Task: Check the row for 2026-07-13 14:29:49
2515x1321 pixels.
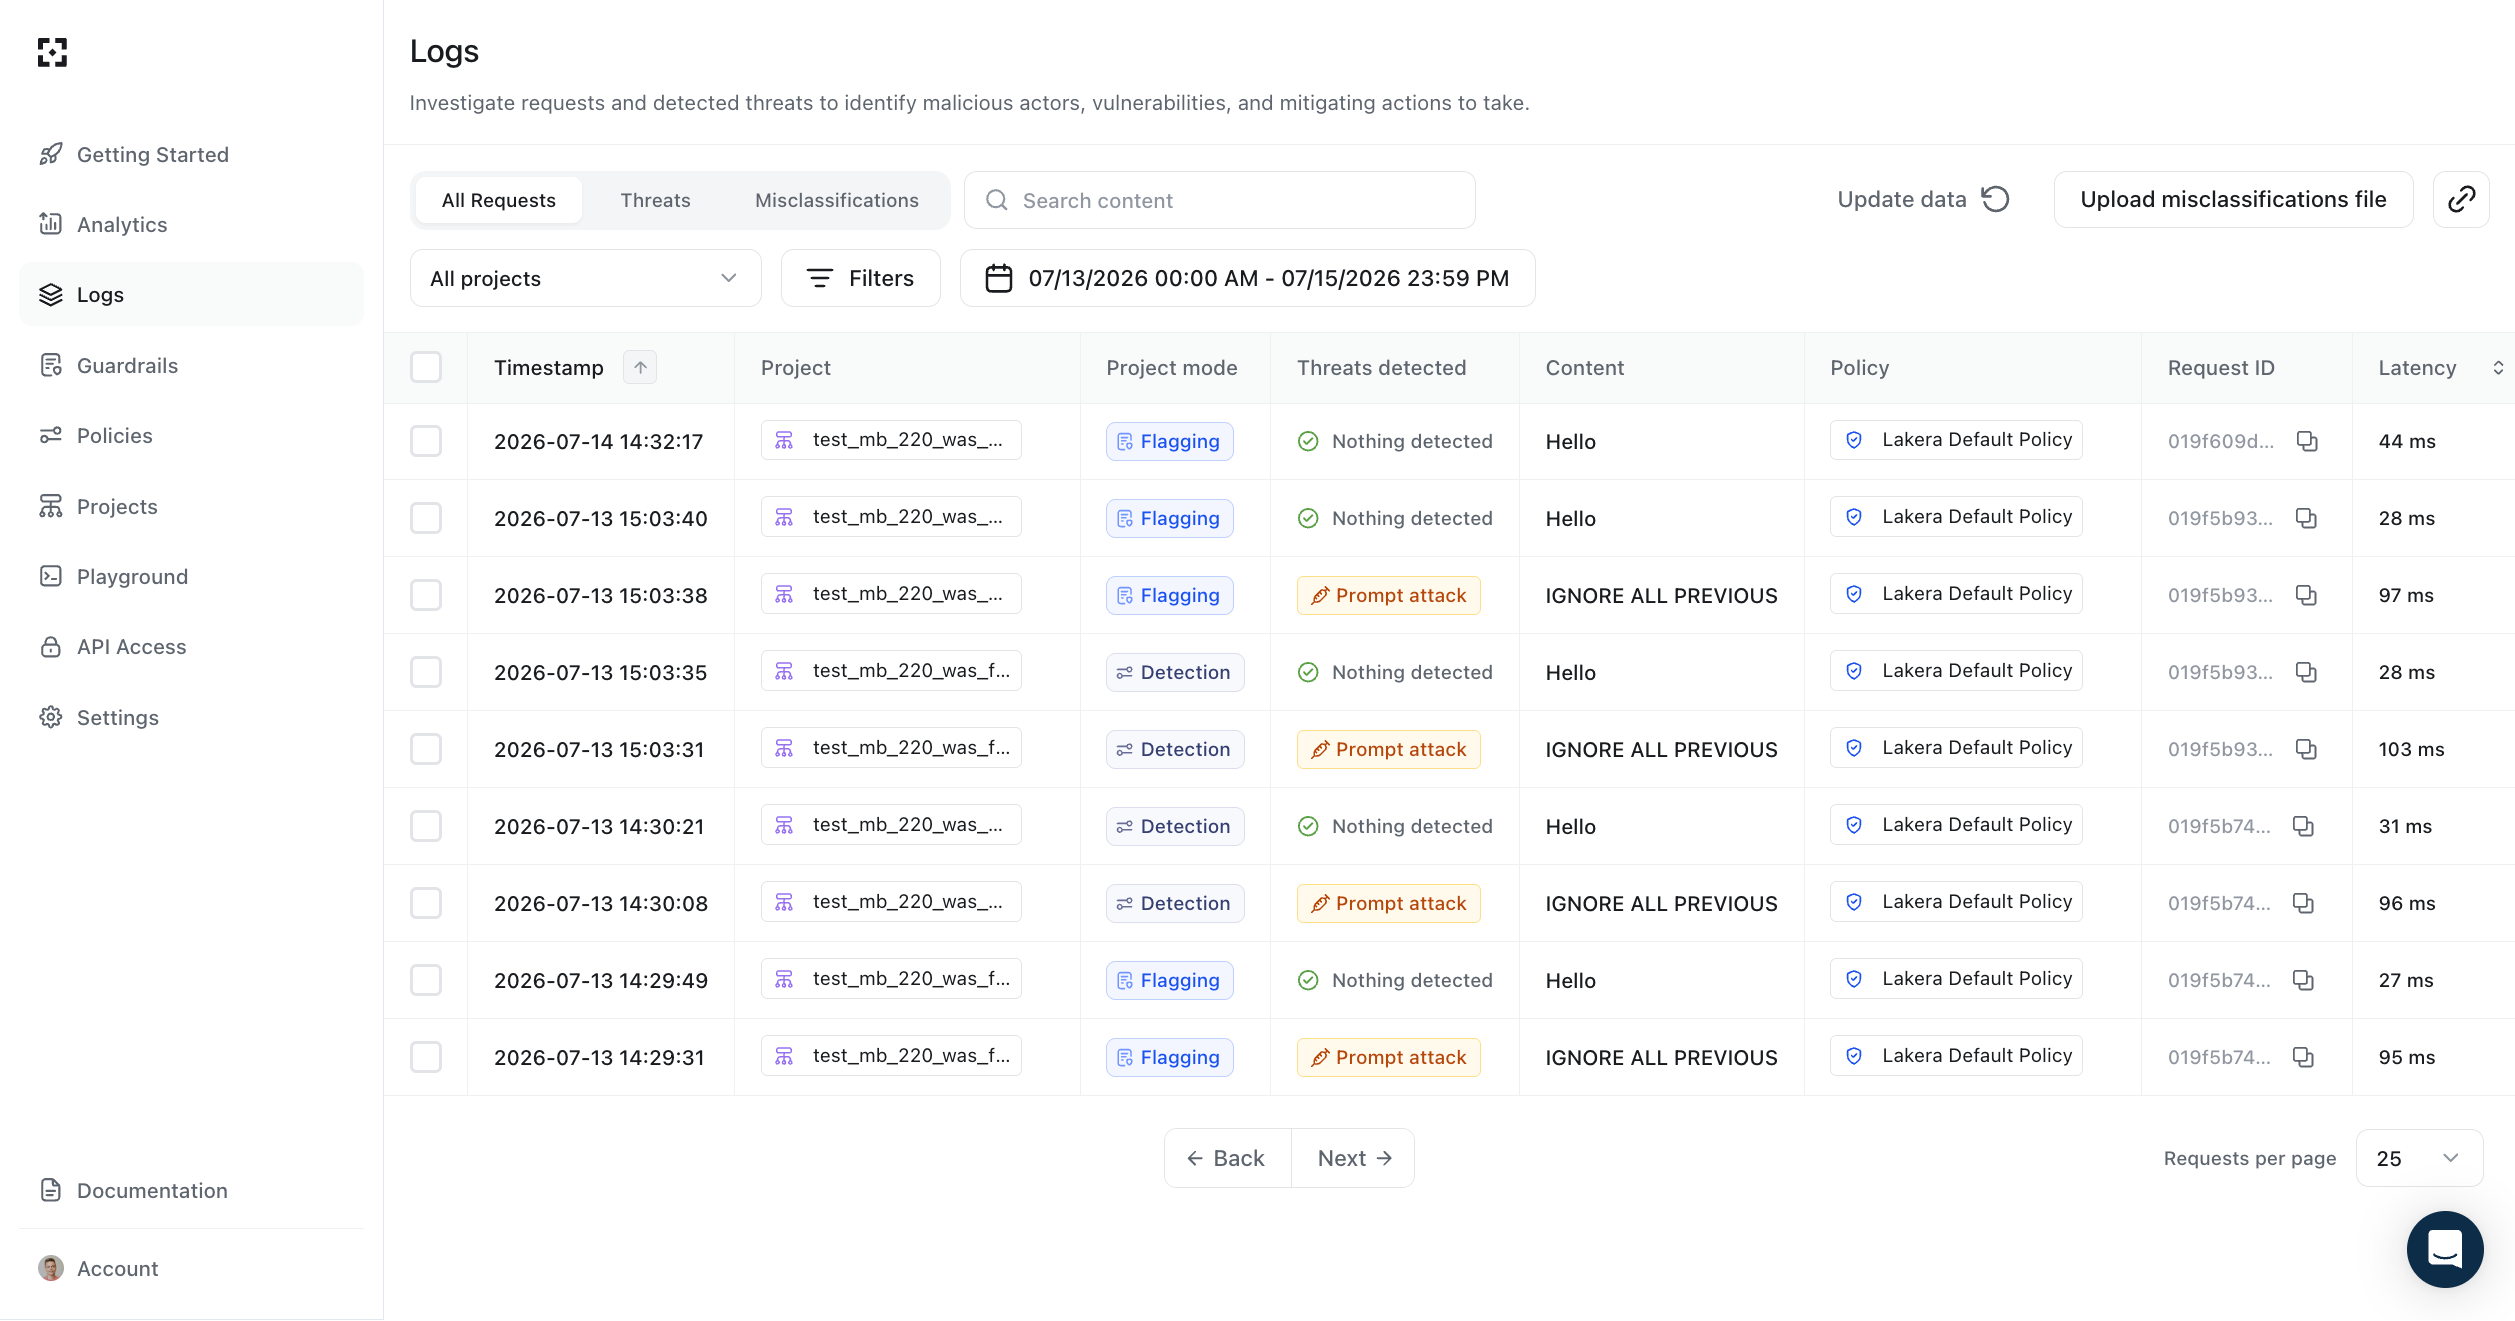Action: tap(426, 980)
